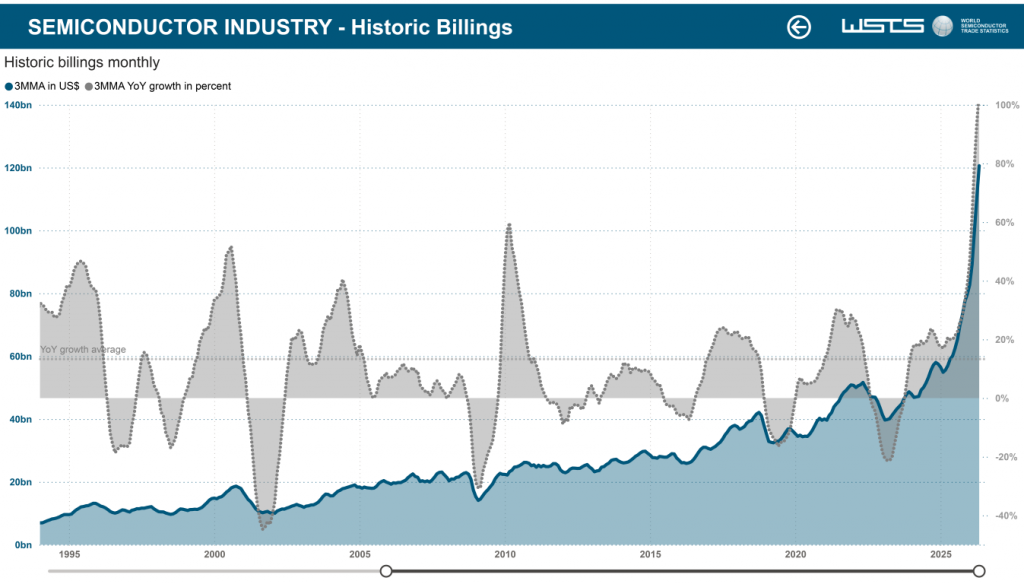Click the 'YoY growth average' reference line label
This screenshot has width=1024, height=584.
(x=83, y=349)
